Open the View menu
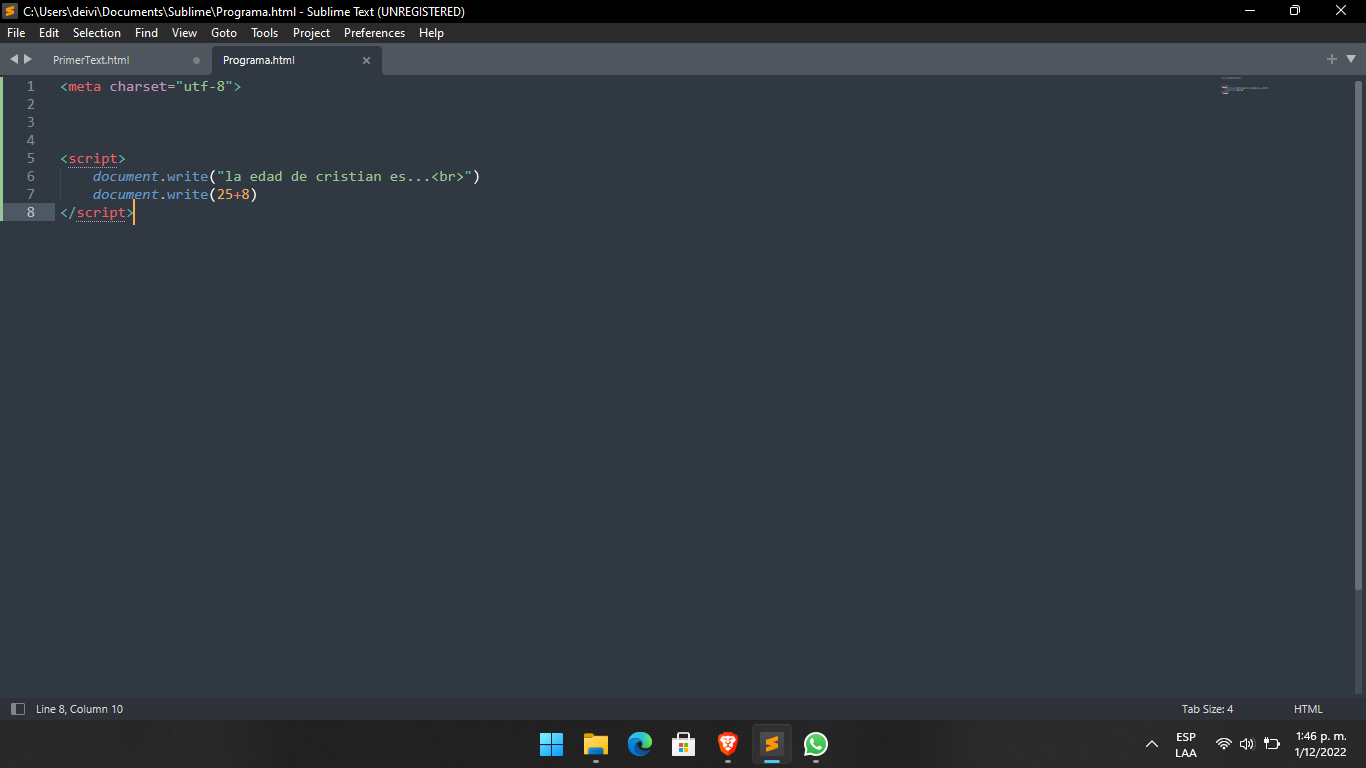Image resolution: width=1366 pixels, height=768 pixels. click(x=185, y=33)
